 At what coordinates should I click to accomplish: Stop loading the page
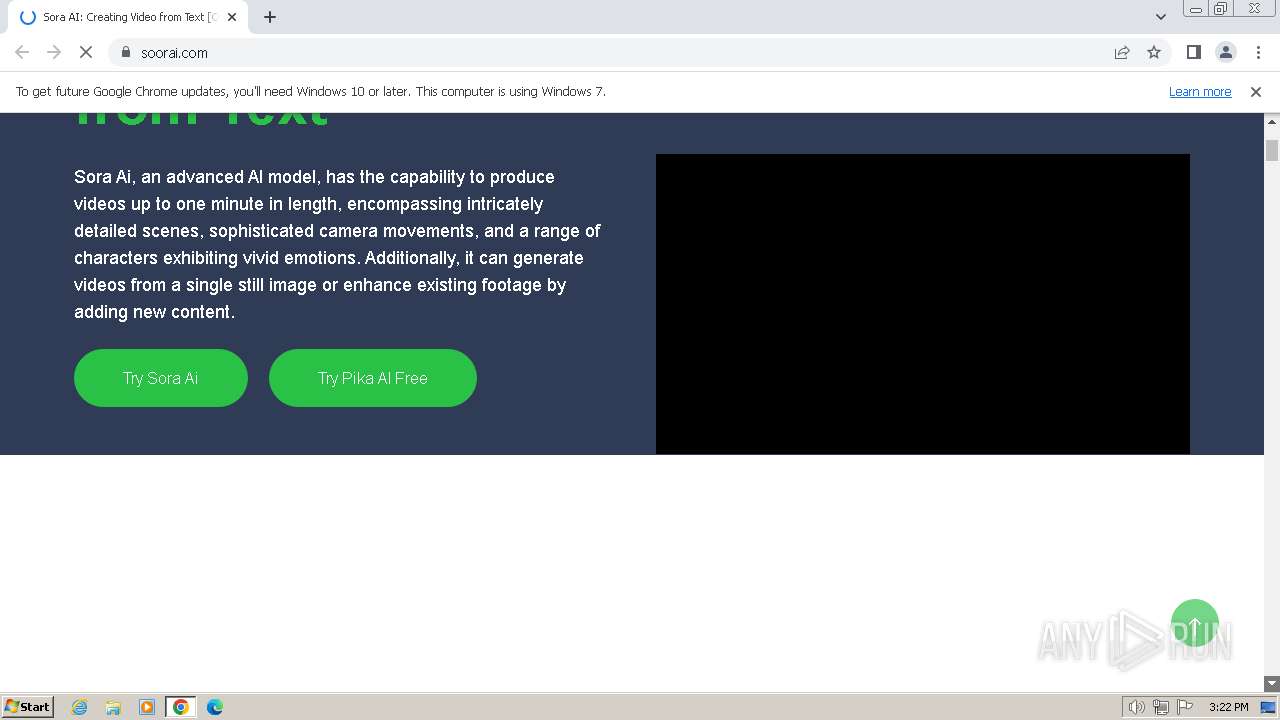(x=86, y=52)
